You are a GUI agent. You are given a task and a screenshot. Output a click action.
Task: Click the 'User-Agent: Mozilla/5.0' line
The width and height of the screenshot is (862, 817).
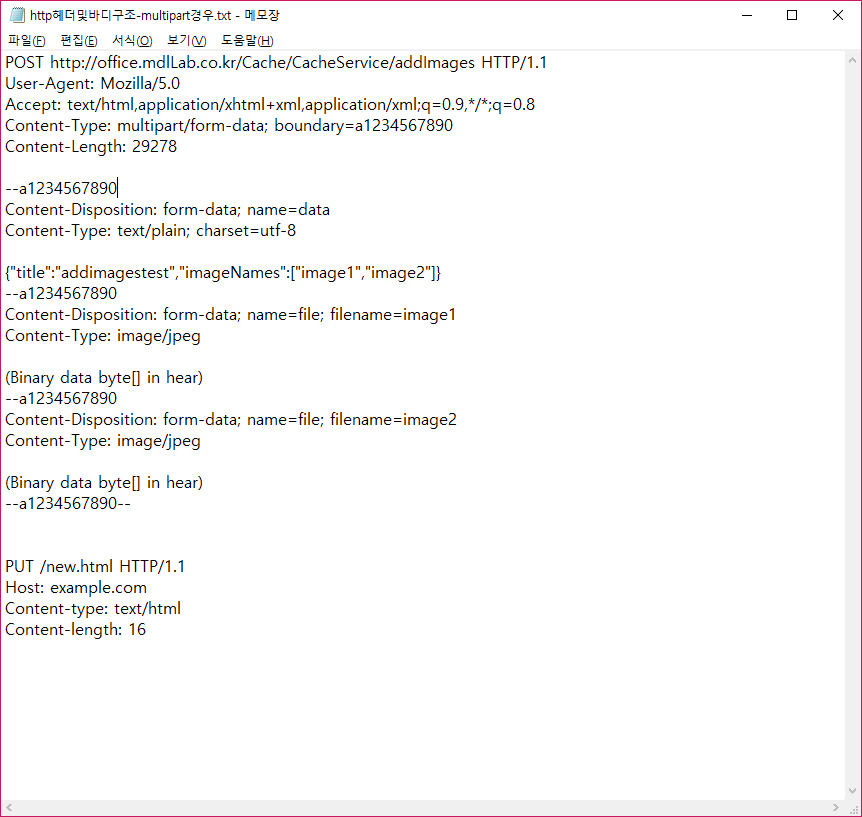pos(92,84)
